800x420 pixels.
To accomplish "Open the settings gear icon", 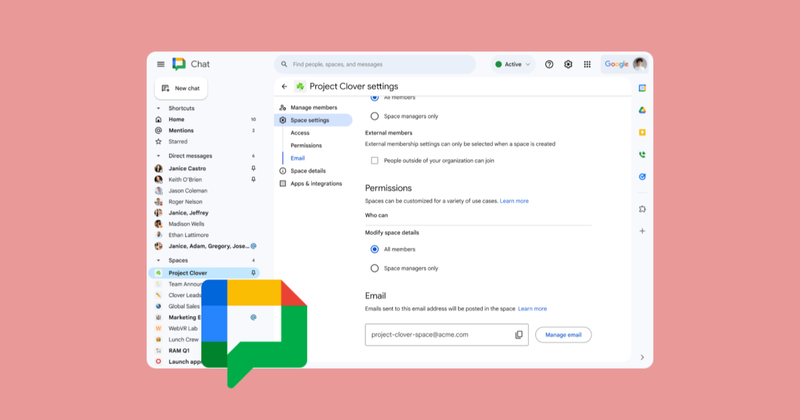I will (568, 64).
